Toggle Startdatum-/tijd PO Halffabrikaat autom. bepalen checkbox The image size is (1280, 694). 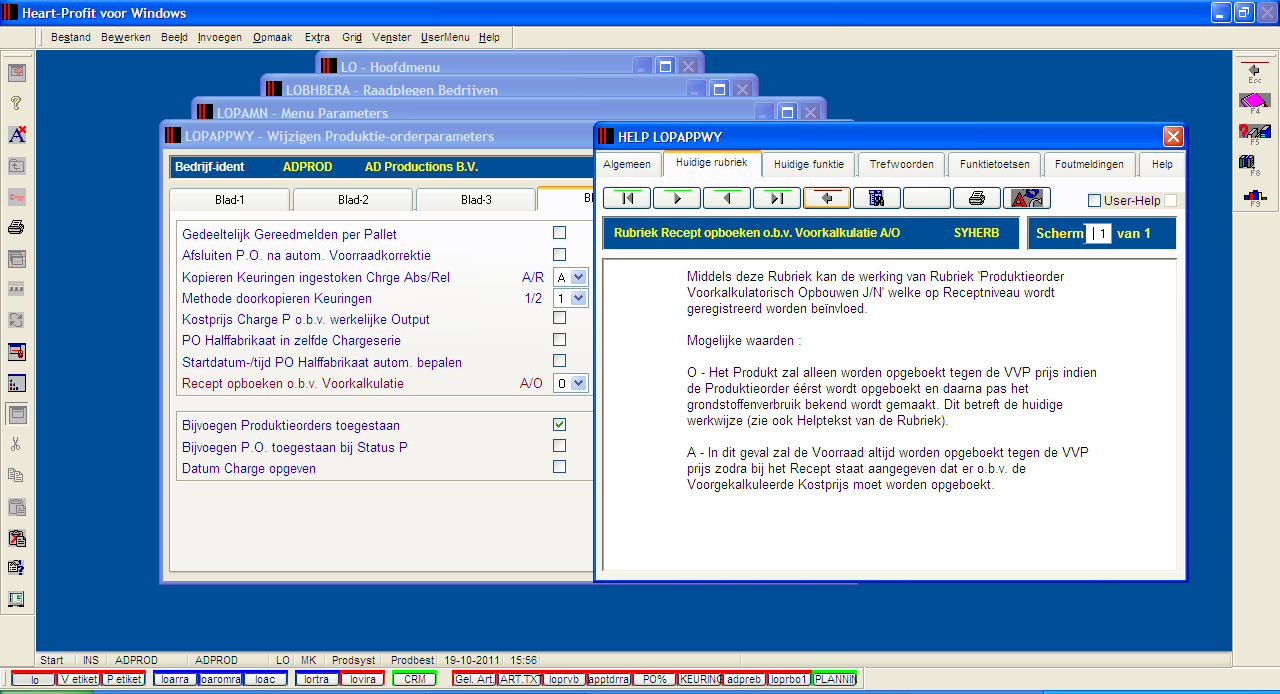click(x=560, y=361)
